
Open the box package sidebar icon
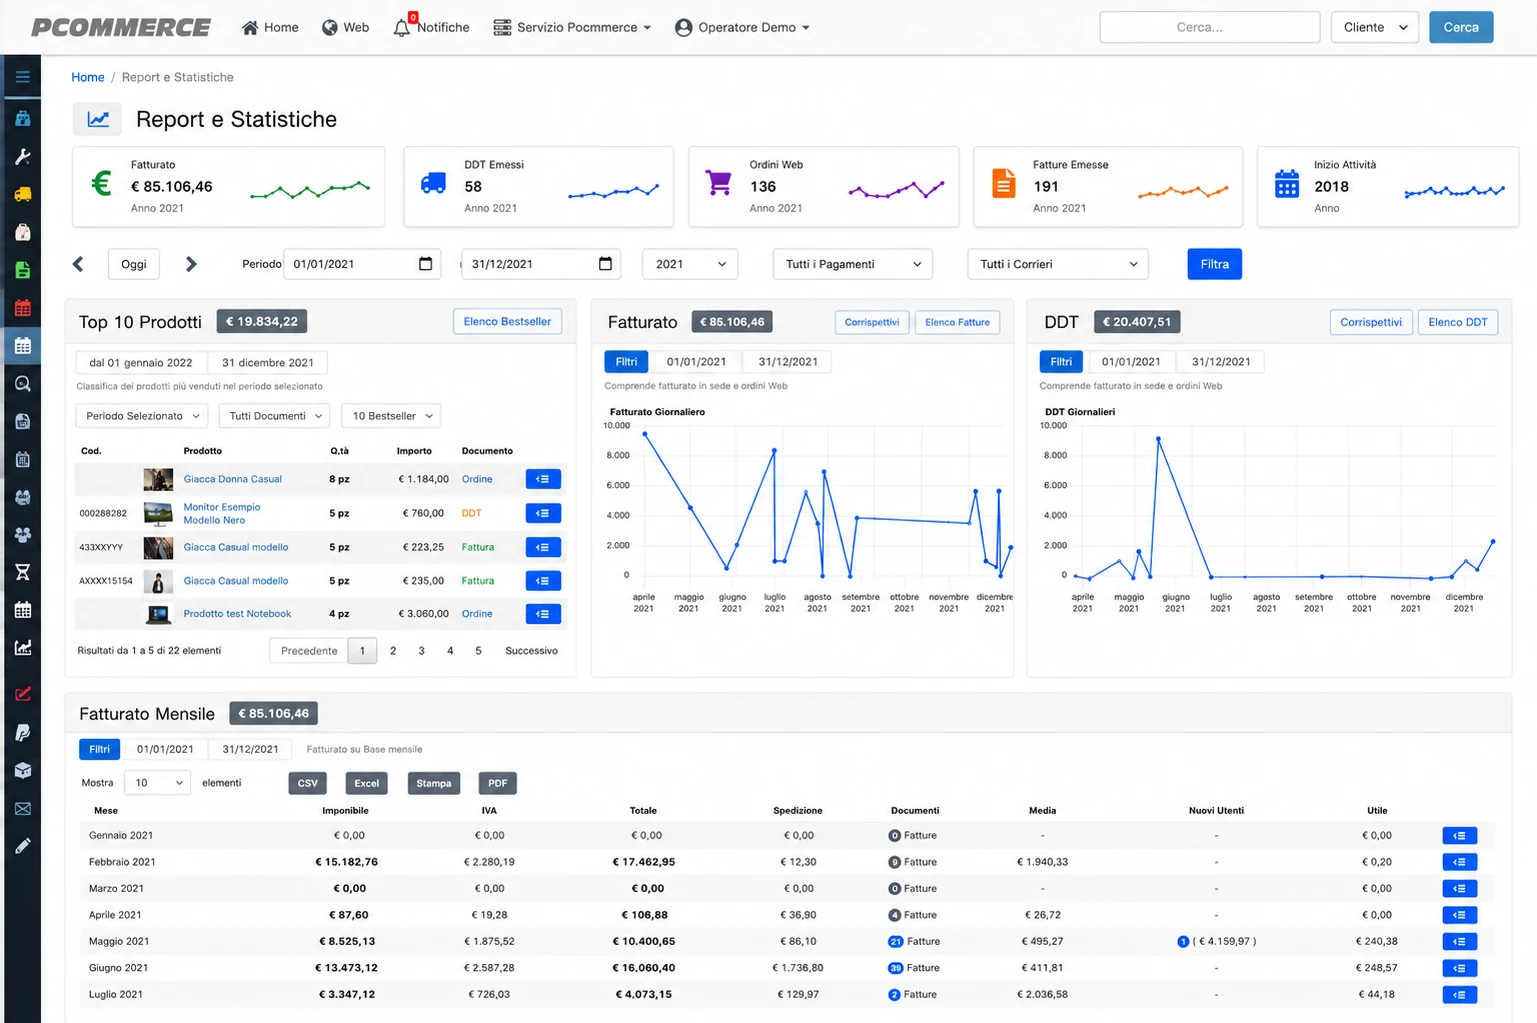22,770
